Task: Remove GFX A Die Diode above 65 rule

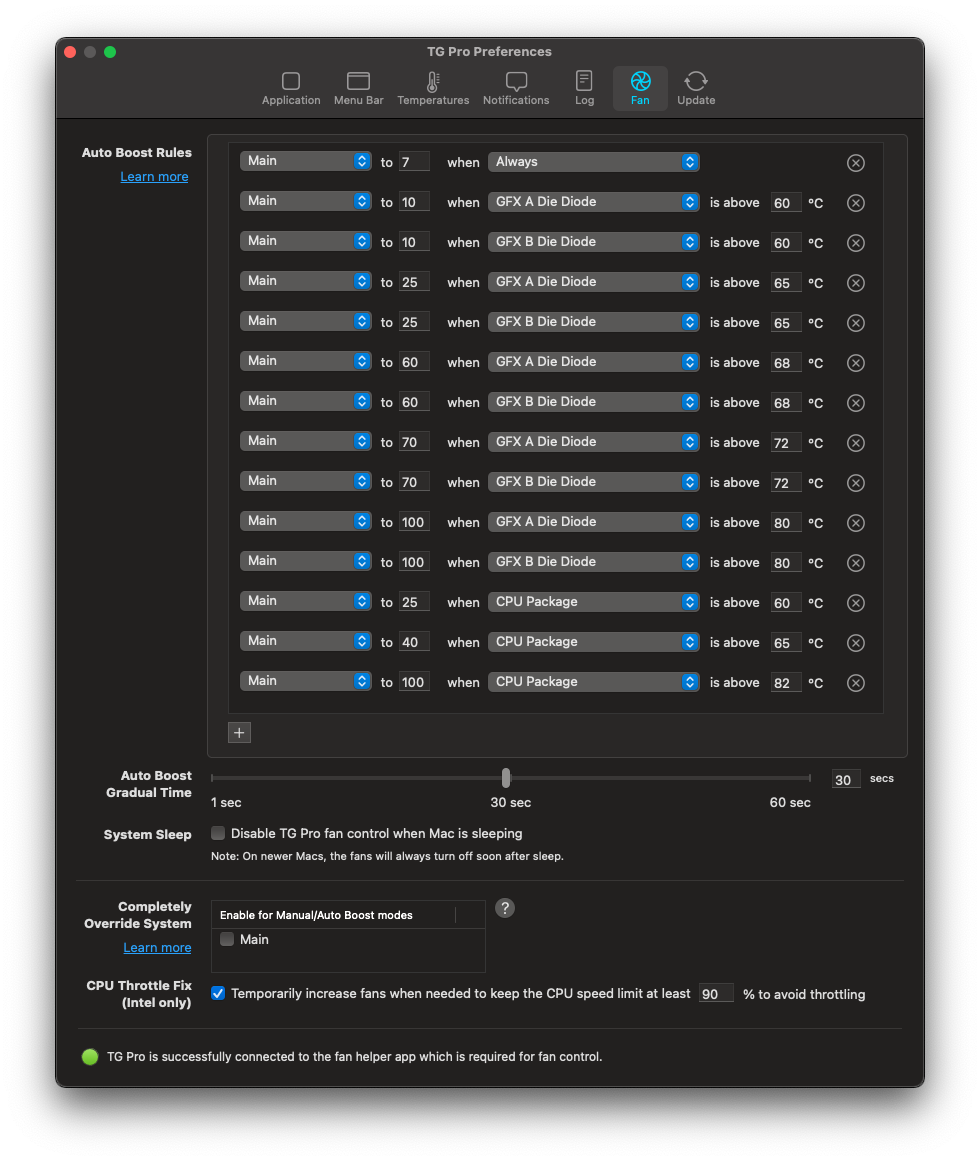Action: (x=856, y=283)
